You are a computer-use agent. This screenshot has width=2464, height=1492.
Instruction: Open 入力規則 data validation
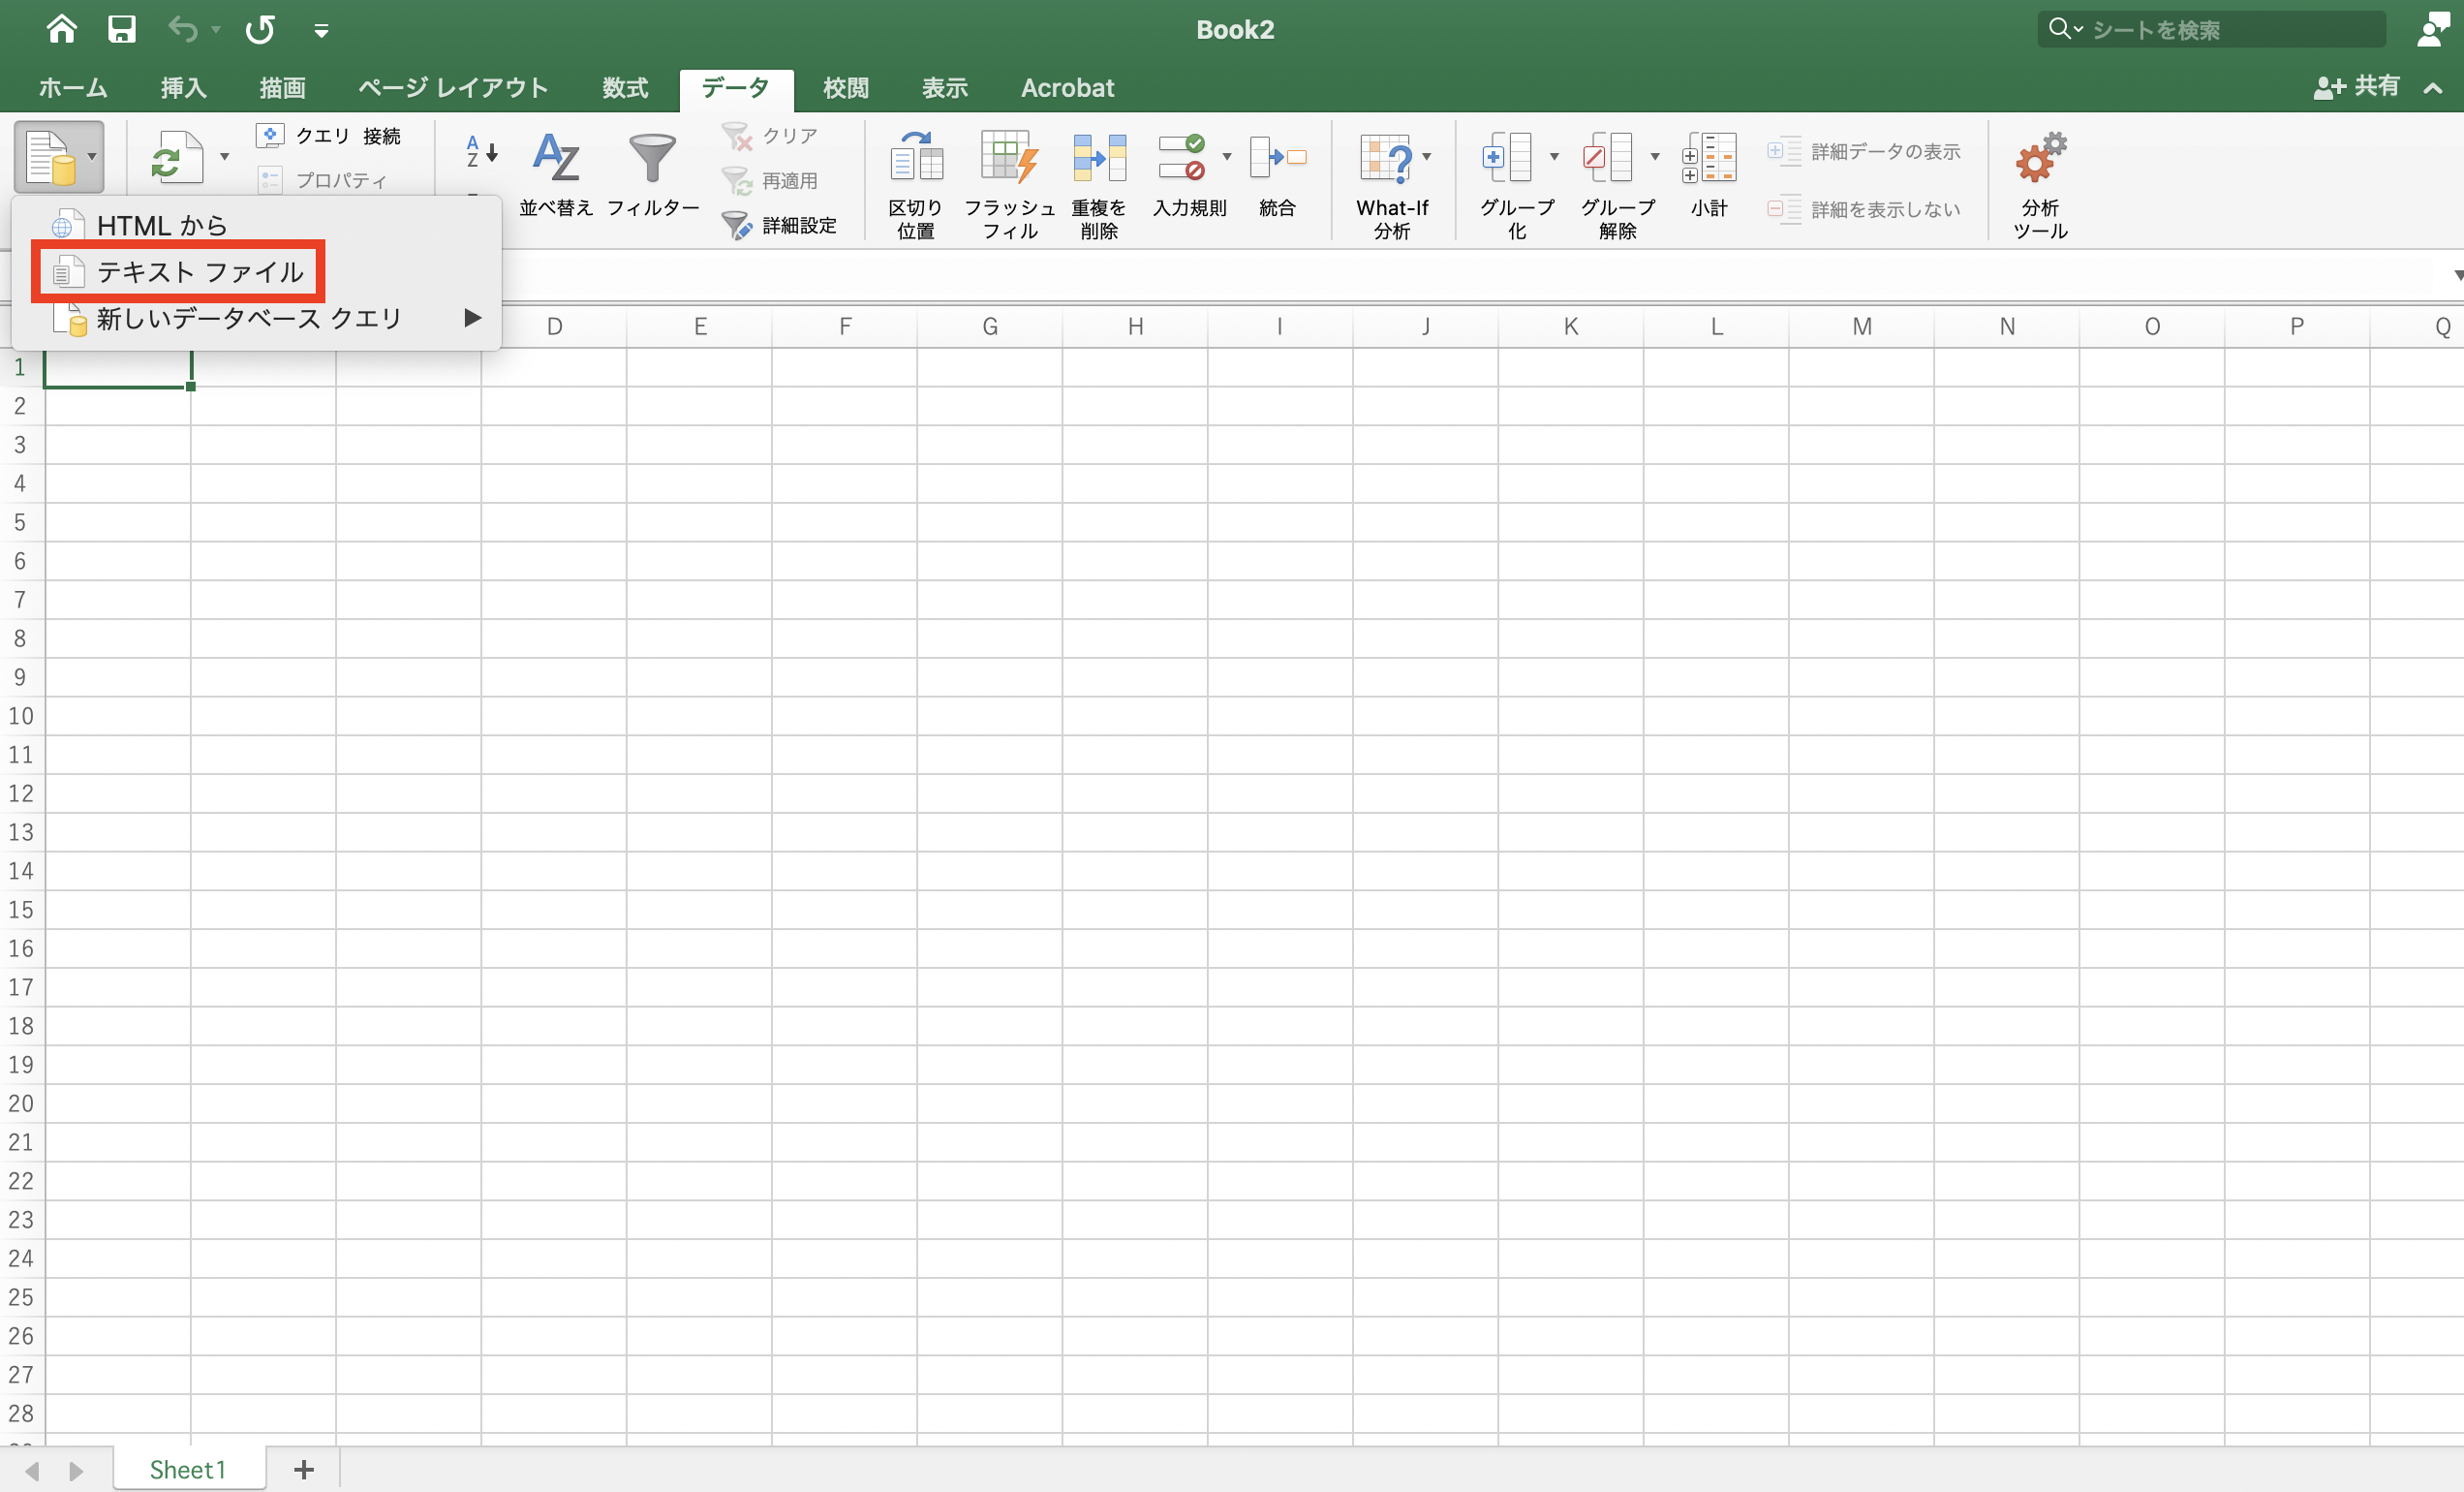(x=1188, y=174)
